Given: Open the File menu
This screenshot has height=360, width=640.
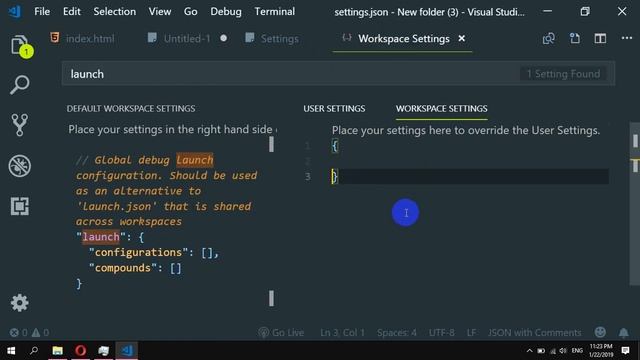Looking at the screenshot, I should pyautogui.click(x=42, y=11).
